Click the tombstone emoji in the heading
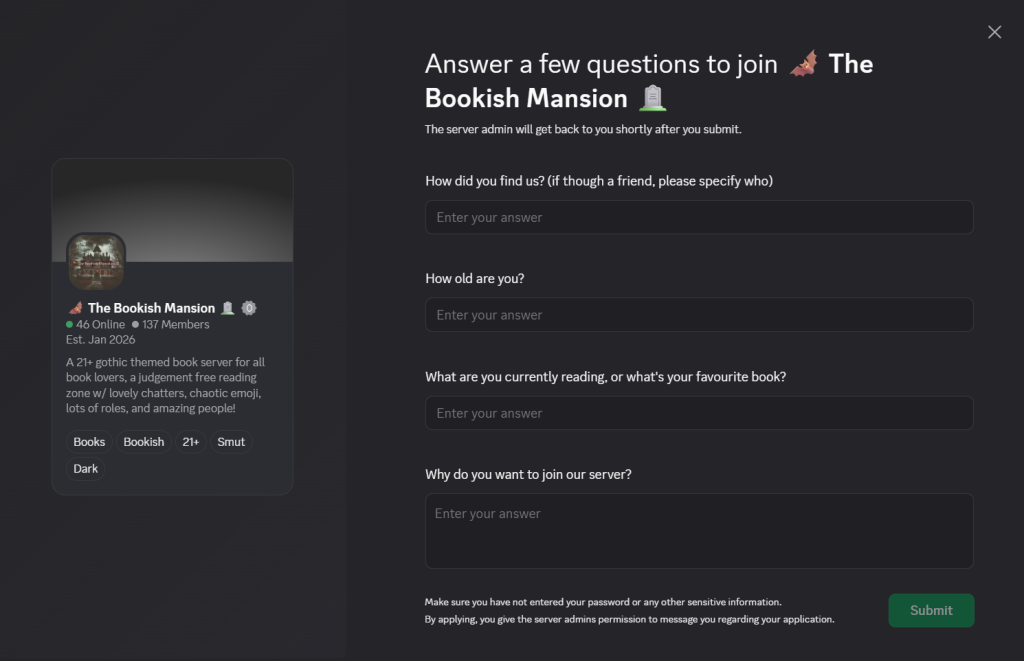 653,98
